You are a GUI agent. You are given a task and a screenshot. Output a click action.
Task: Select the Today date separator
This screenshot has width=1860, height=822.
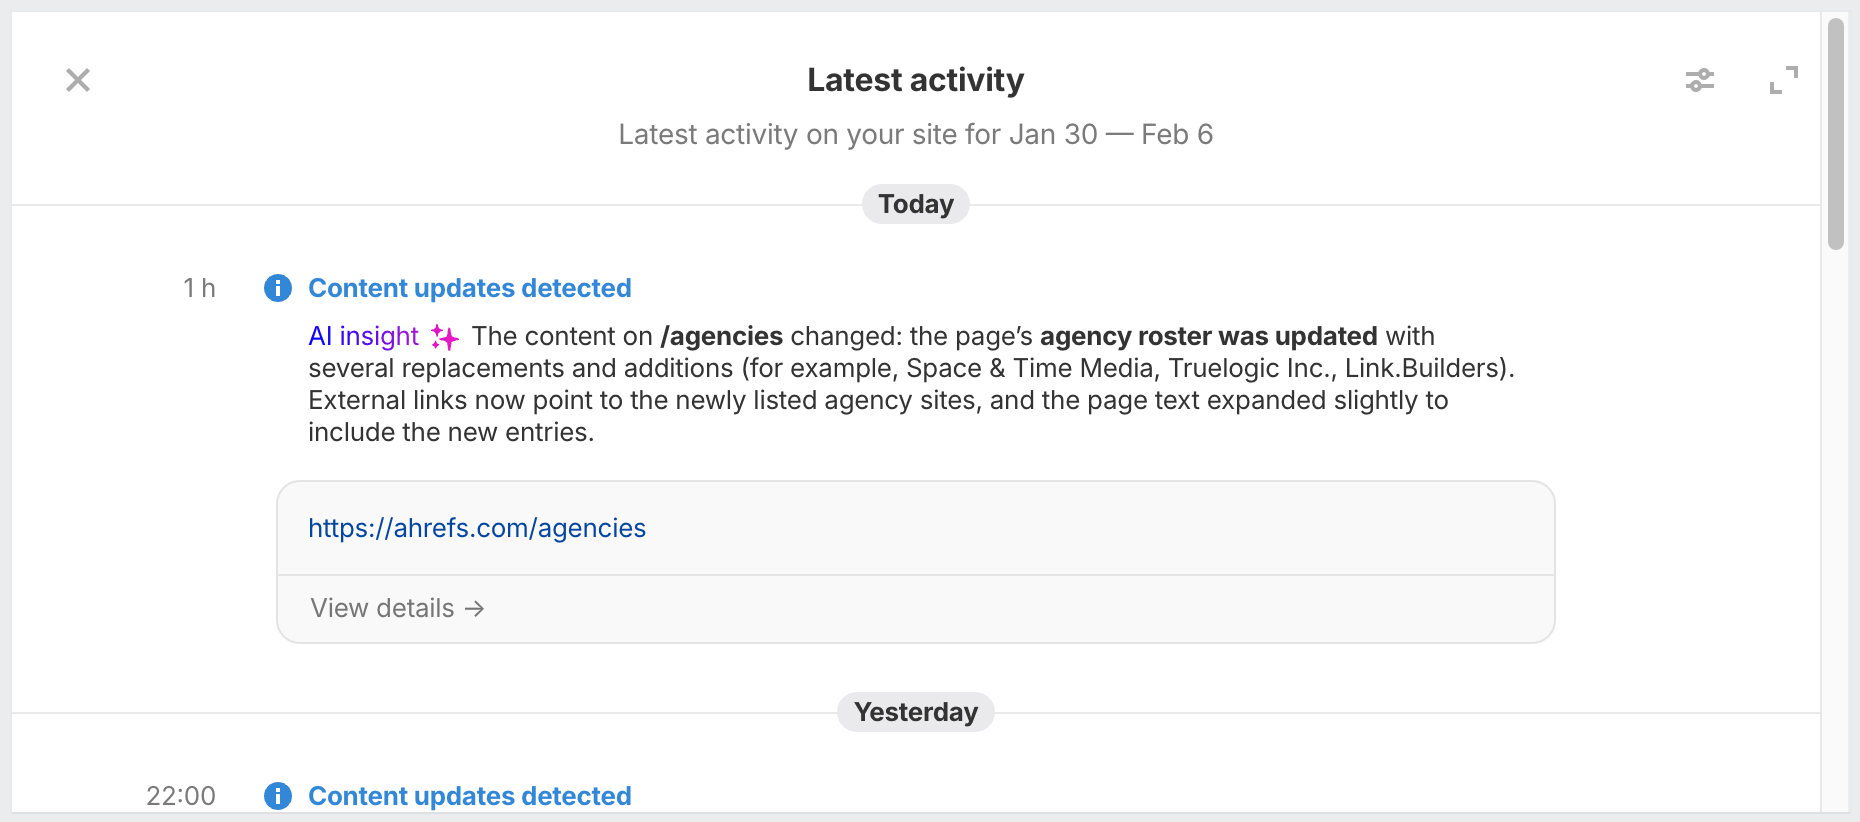tap(916, 204)
